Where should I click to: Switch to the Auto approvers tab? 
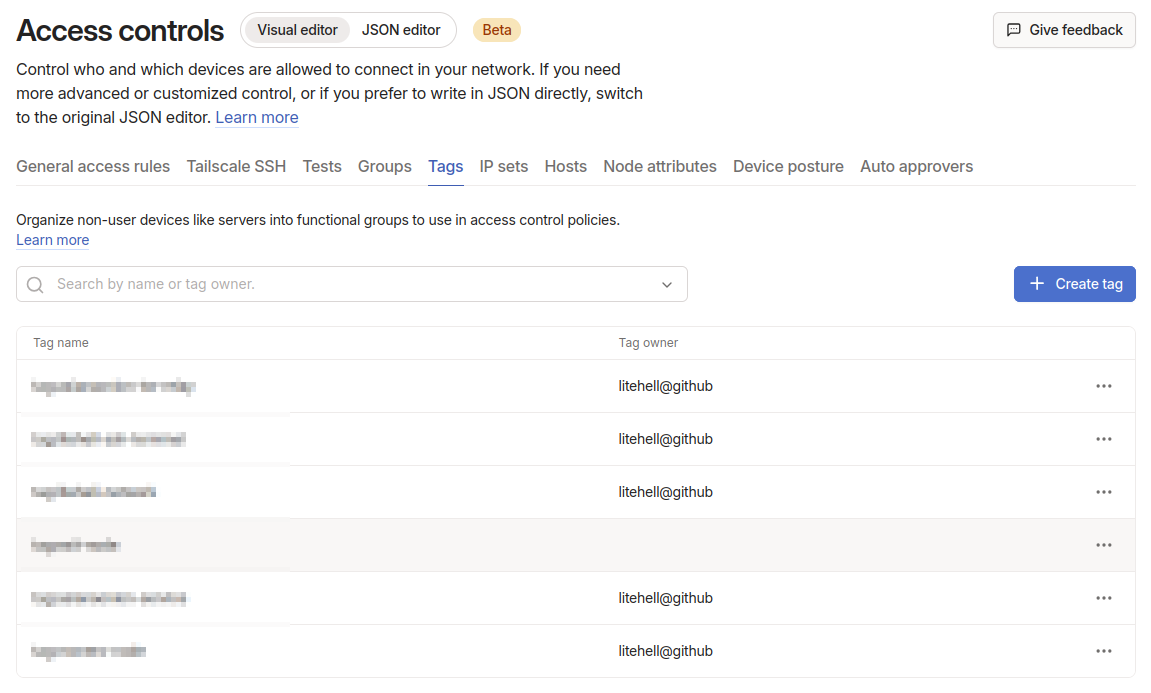916,167
